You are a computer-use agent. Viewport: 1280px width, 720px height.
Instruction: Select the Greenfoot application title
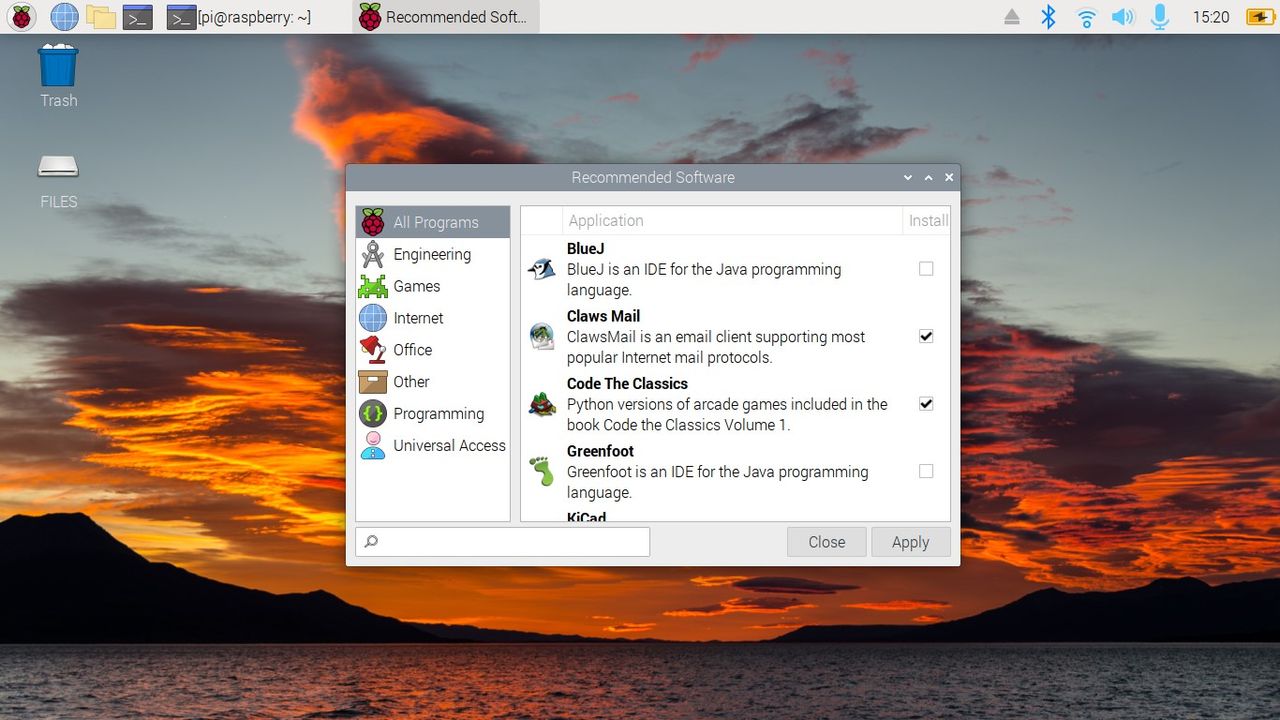click(600, 451)
